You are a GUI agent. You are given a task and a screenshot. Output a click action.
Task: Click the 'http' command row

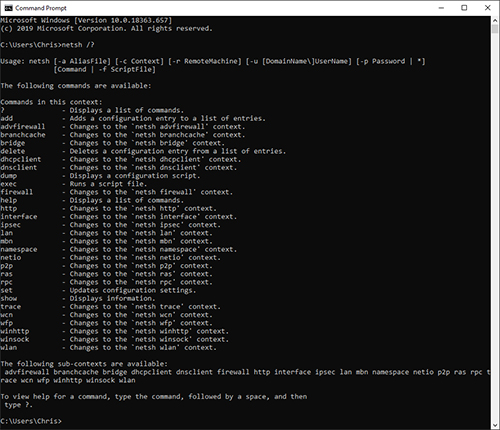pos(109,208)
